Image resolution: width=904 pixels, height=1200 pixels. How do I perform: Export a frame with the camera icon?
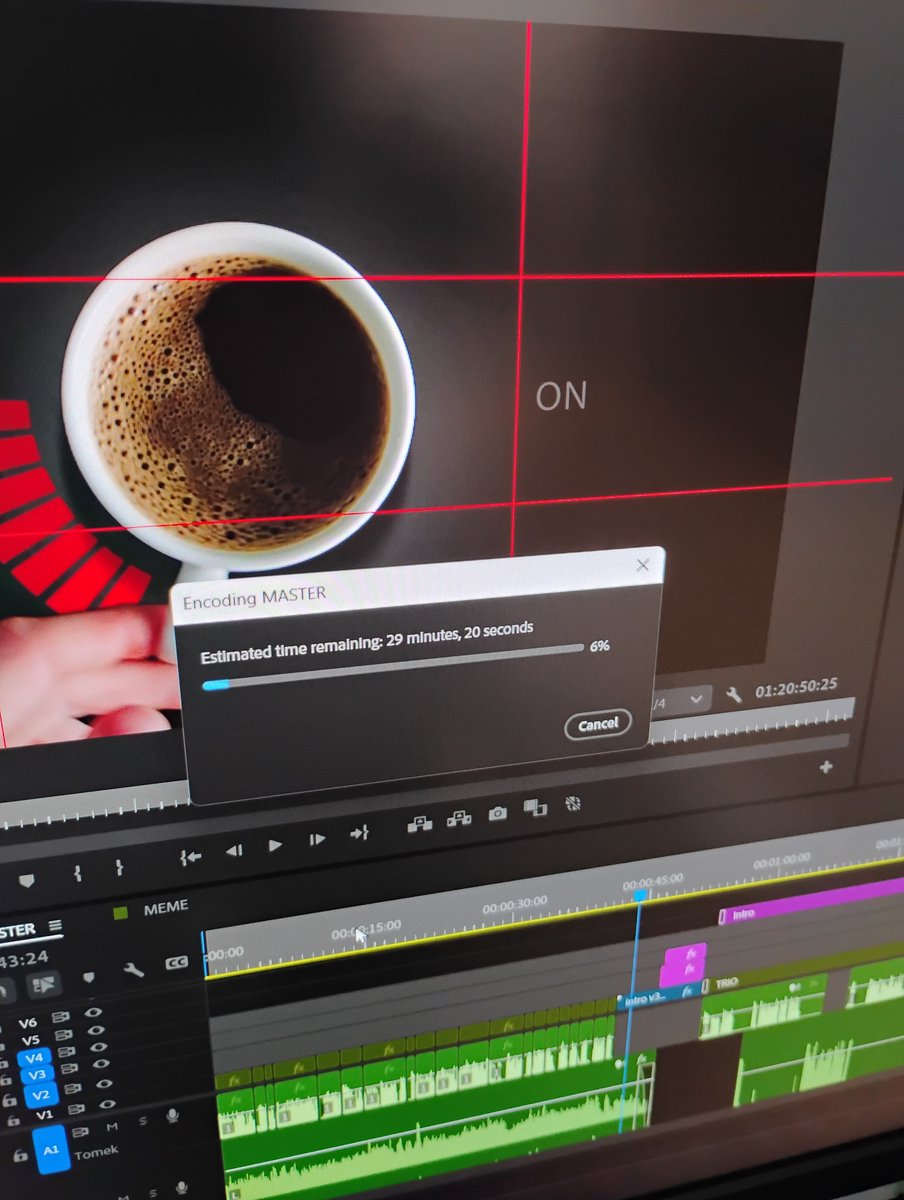point(497,813)
